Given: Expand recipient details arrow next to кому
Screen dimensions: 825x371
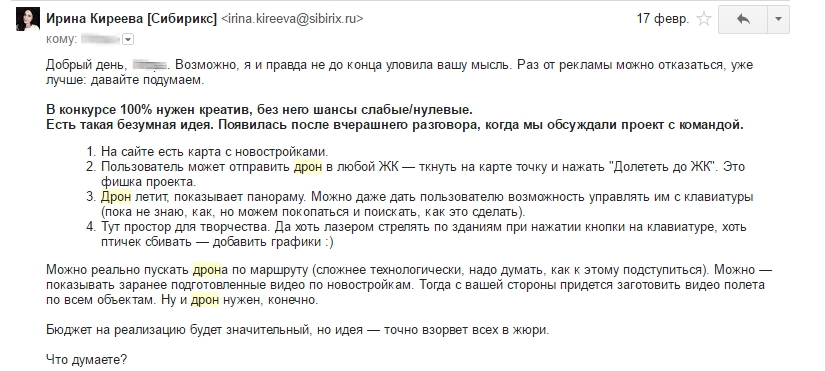Looking at the screenshot, I should (128, 39).
